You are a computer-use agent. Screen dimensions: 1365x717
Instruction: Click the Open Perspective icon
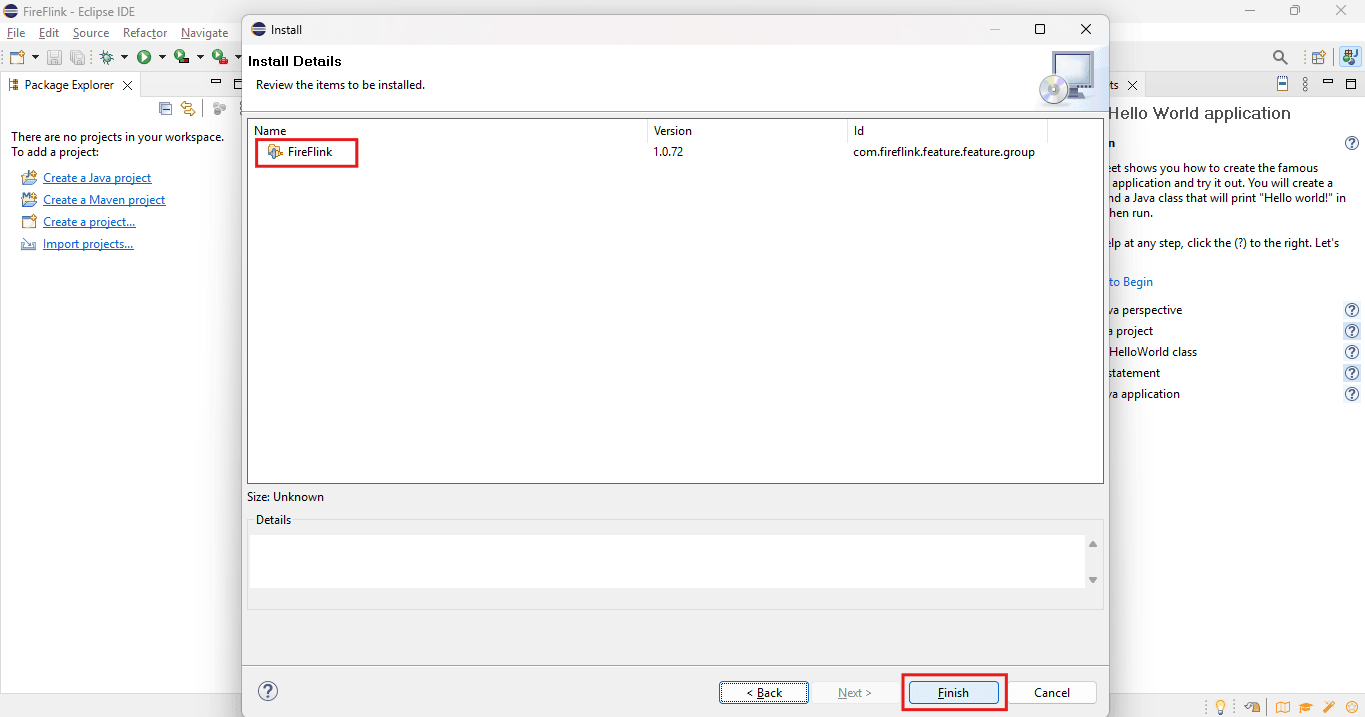click(x=1318, y=58)
